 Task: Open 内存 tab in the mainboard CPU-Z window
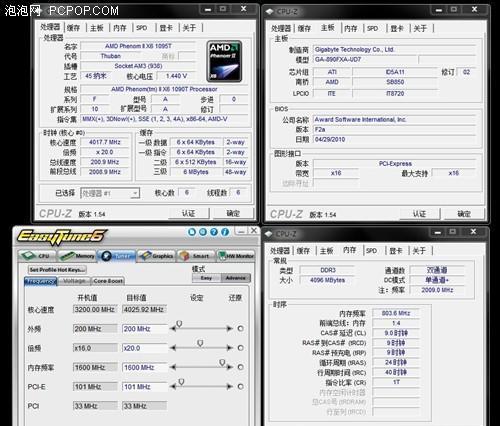tap(351, 29)
